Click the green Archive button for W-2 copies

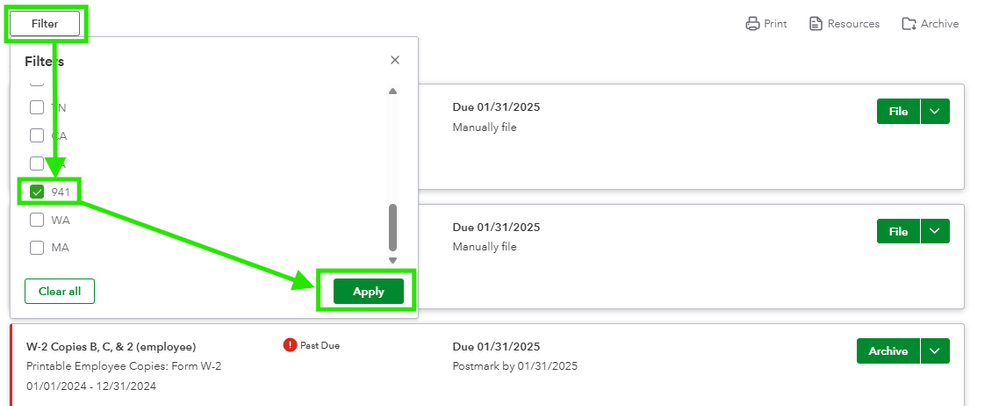[888, 351]
